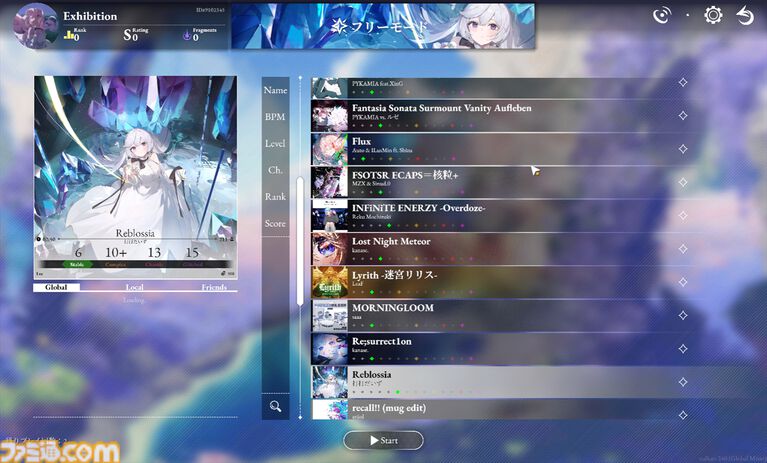
Task: Click the Exhibition player avatar
Action: [35, 26]
